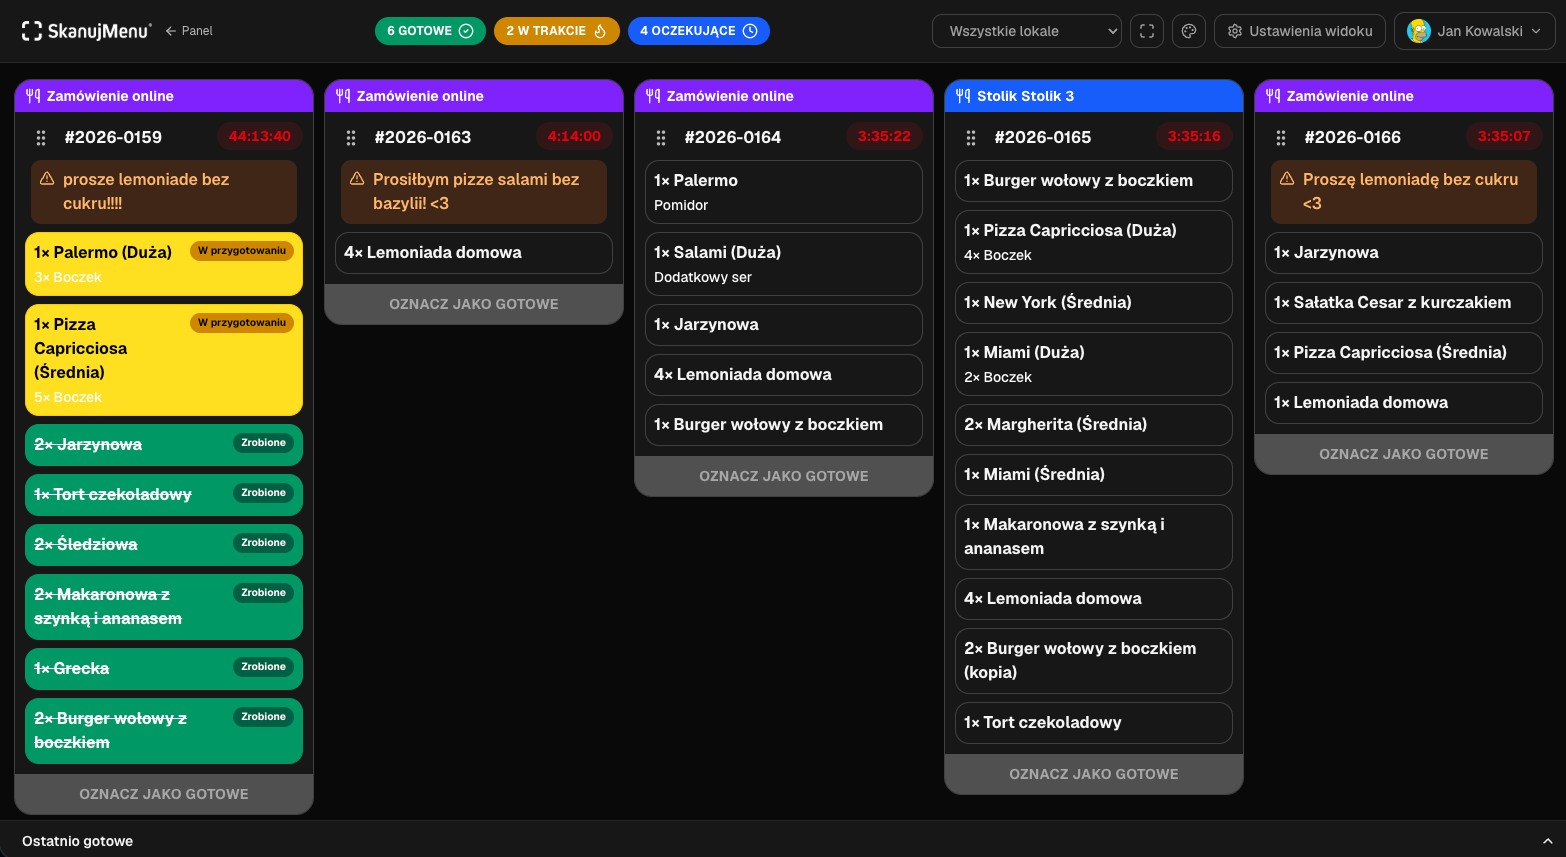Grab drag handle of order #2026-0163
1566x857 pixels.
click(x=351, y=138)
